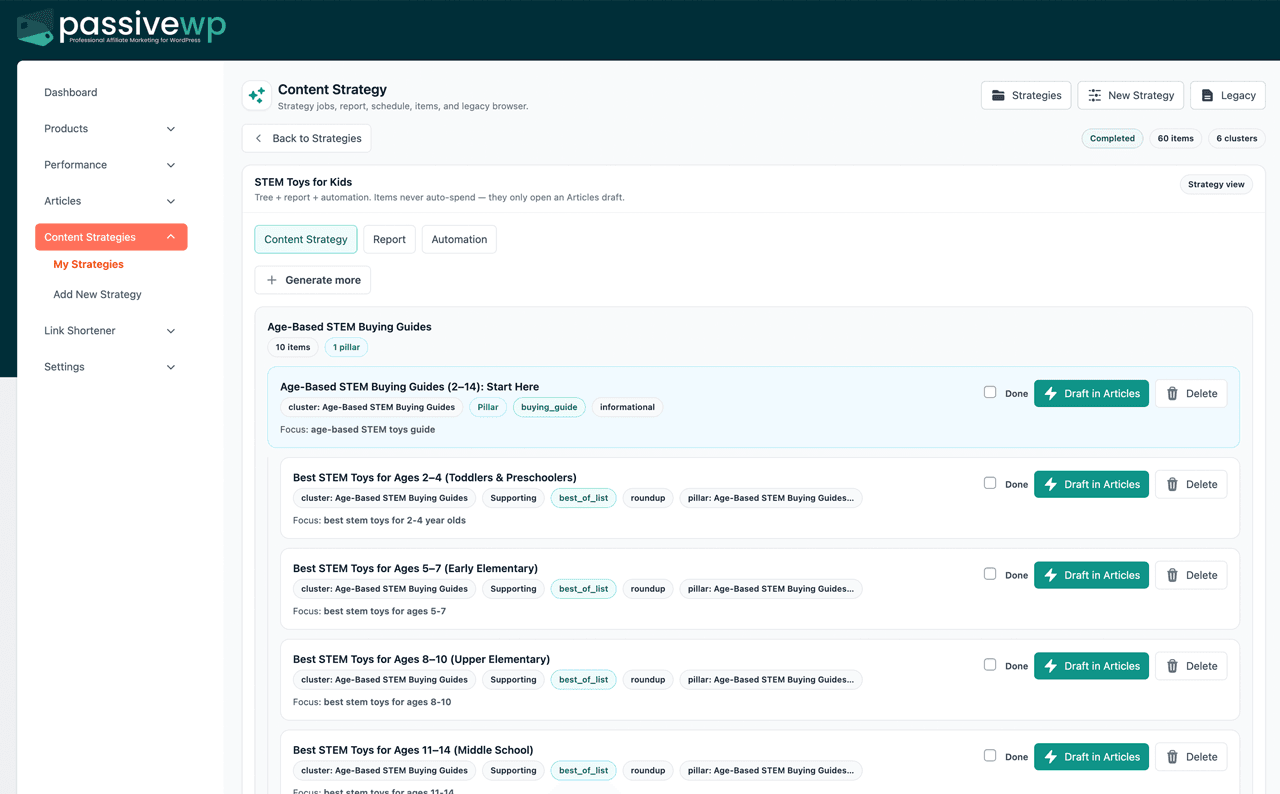Check Done for Best STEM Toys Ages 5–7
The image size is (1280, 794).
[x=990, y=573]
